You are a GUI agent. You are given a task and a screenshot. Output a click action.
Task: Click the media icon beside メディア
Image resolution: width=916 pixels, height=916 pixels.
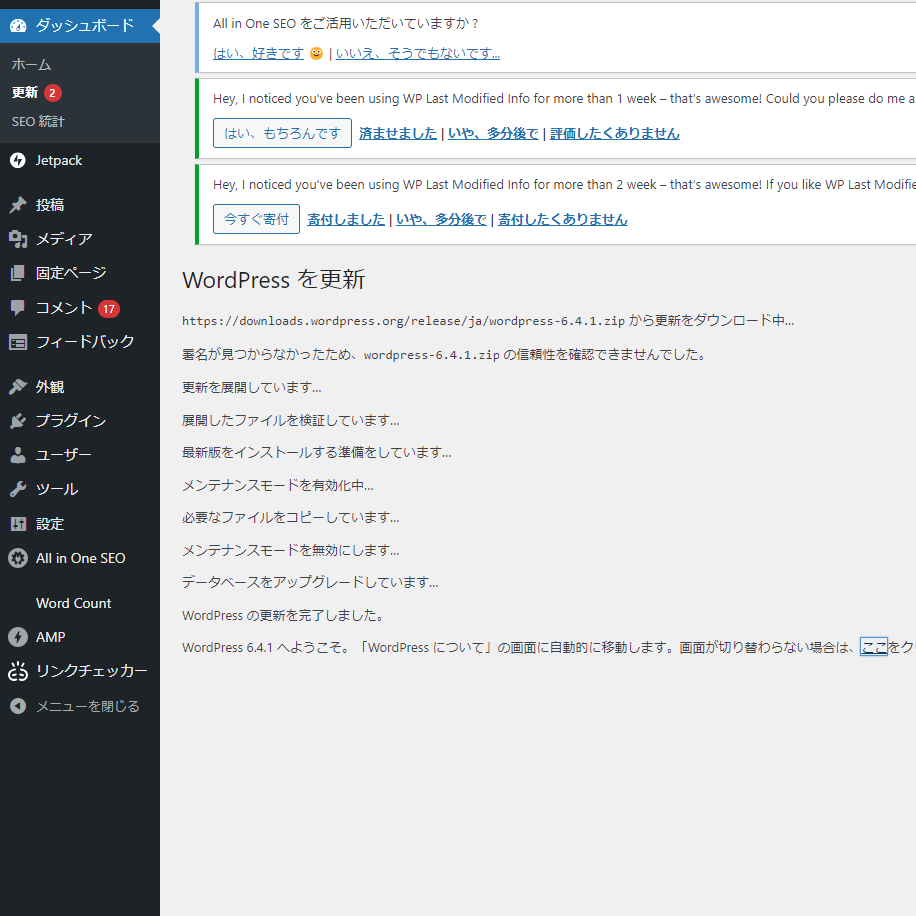pyautogui.click(x=18, y=239)
